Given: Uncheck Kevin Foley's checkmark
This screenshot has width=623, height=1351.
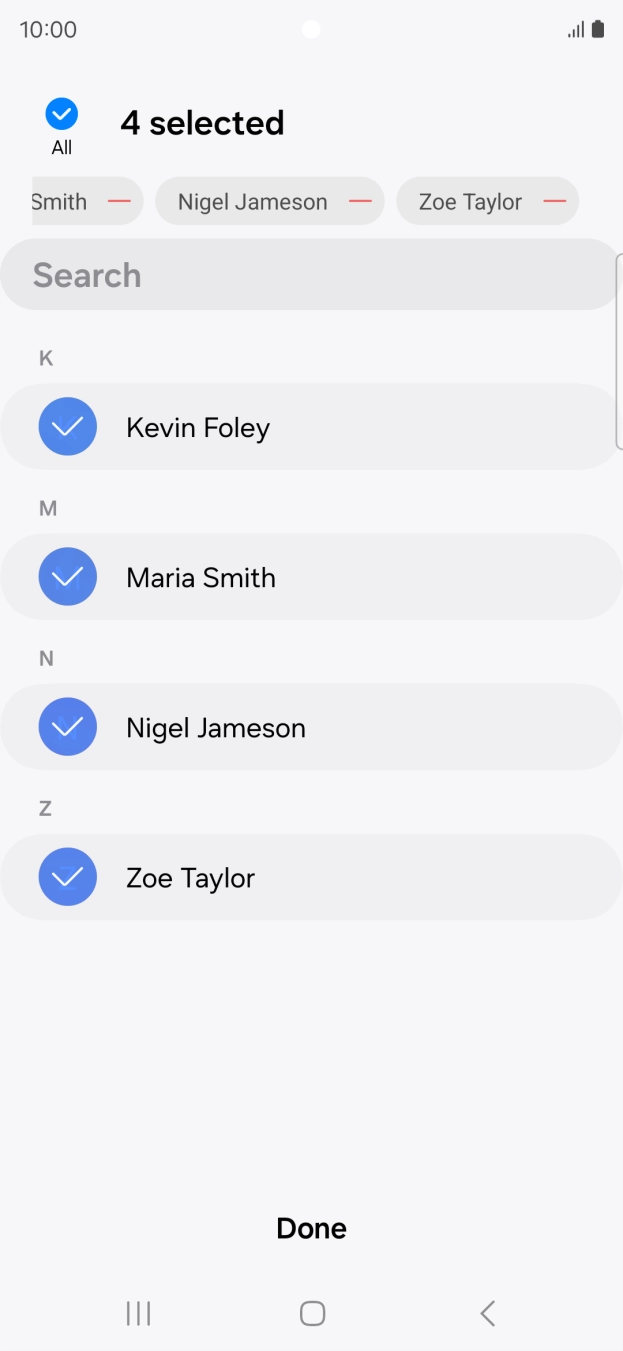Looking at the screenshot, I should coord(68,427).
